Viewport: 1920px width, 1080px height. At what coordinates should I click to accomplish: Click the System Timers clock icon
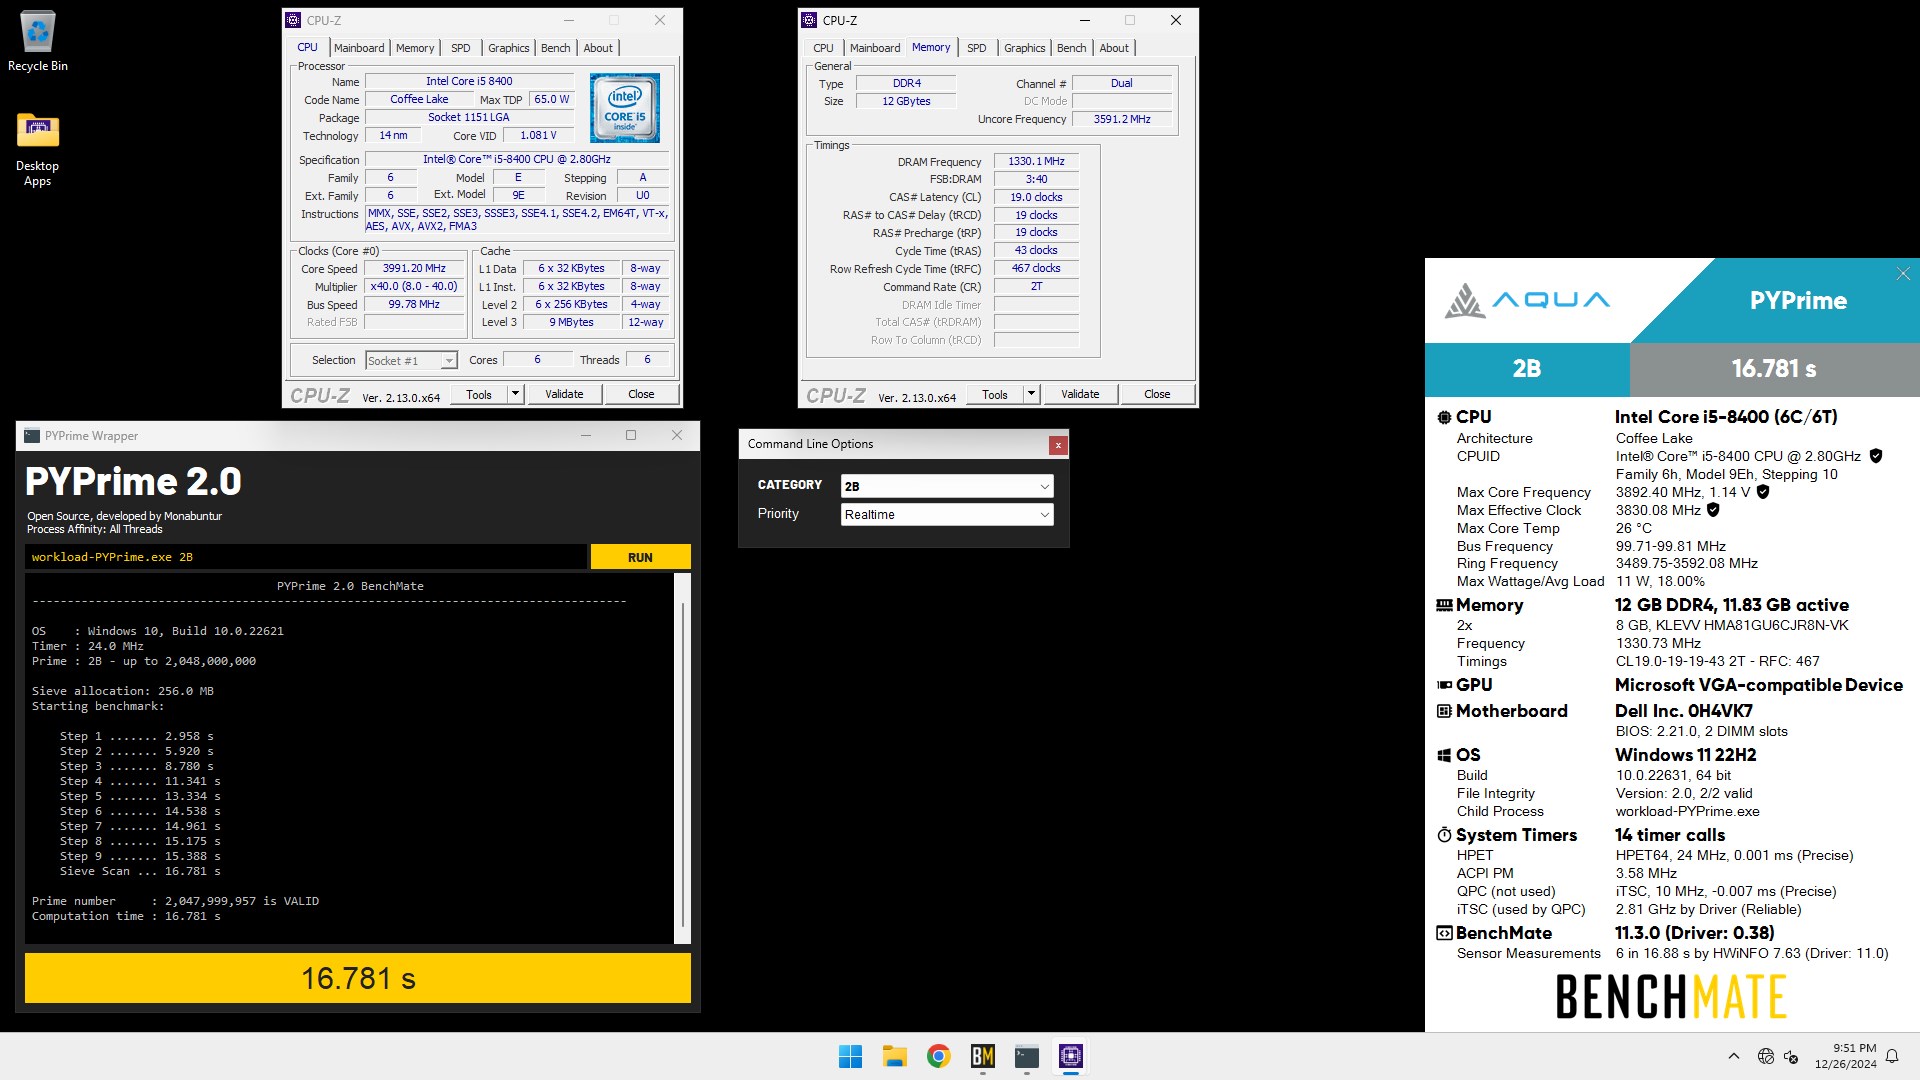point(1444,835)
